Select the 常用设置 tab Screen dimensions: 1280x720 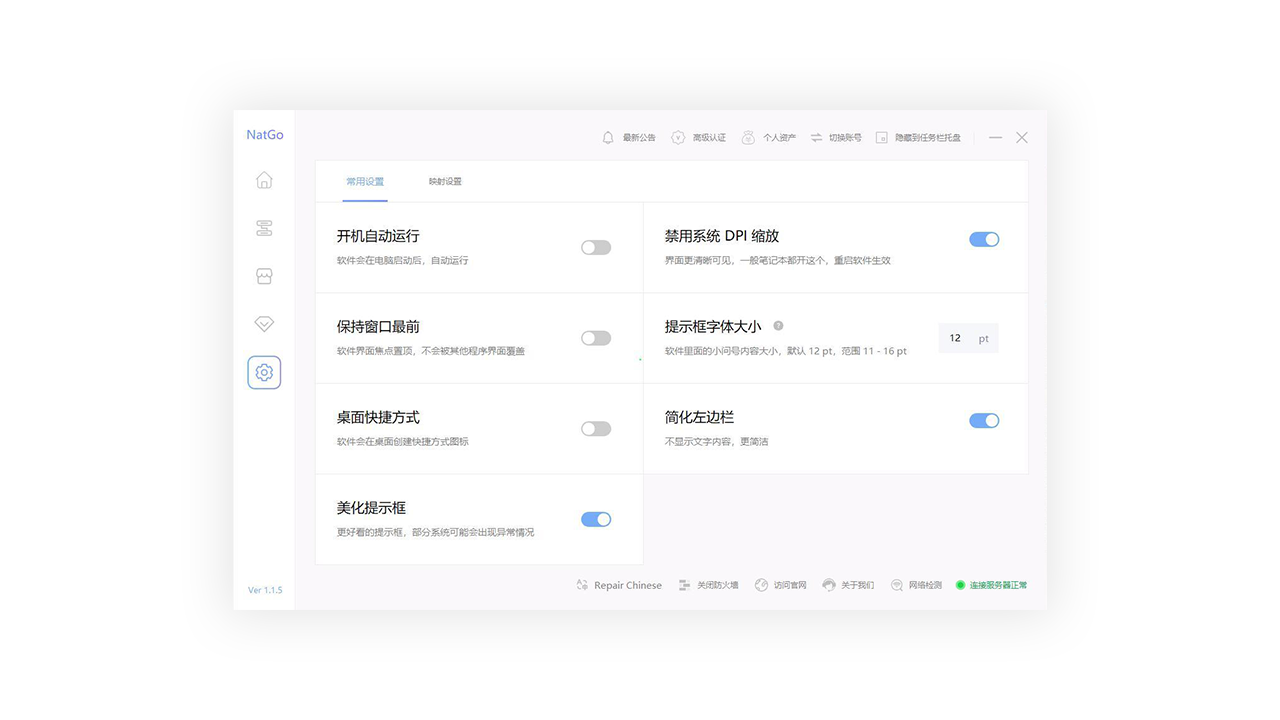364,182
